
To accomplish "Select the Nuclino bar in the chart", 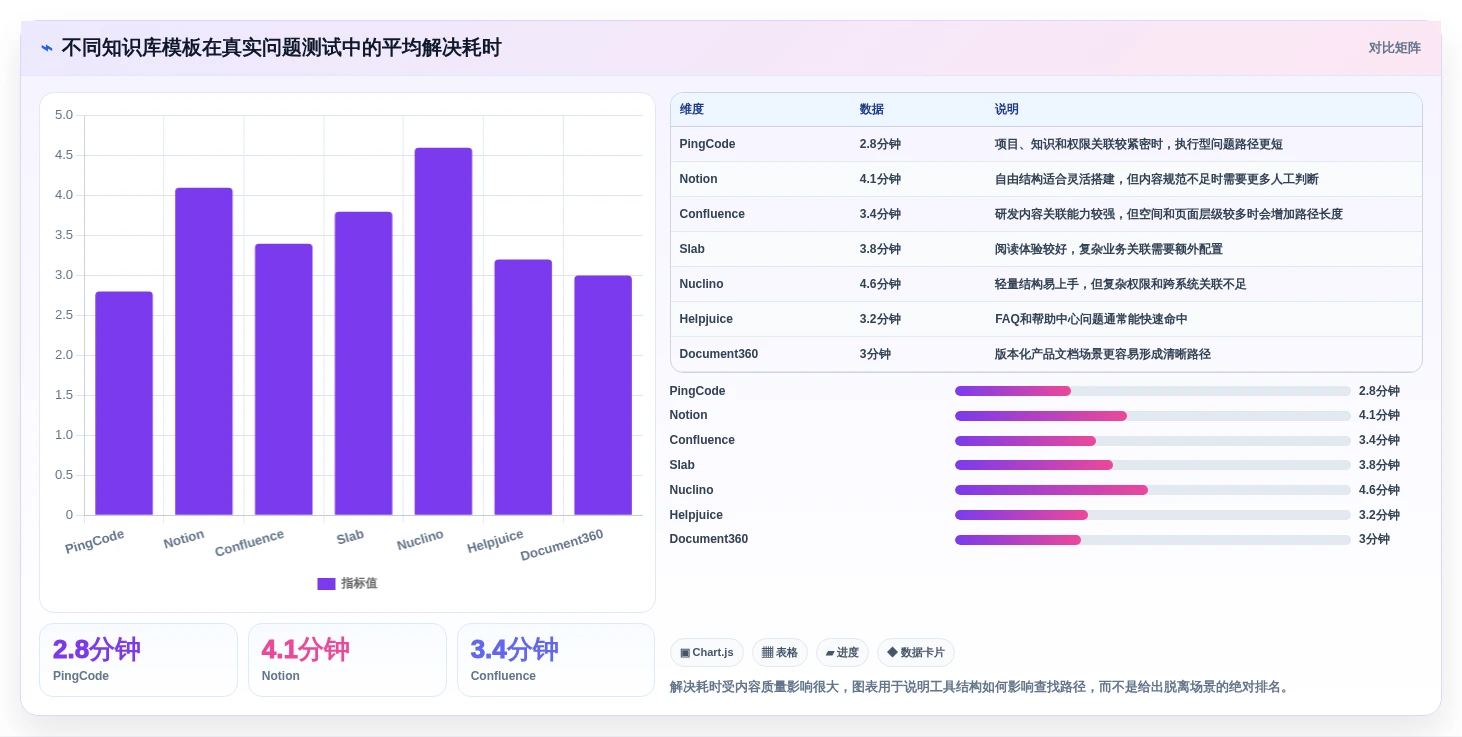I will [443, 331].
